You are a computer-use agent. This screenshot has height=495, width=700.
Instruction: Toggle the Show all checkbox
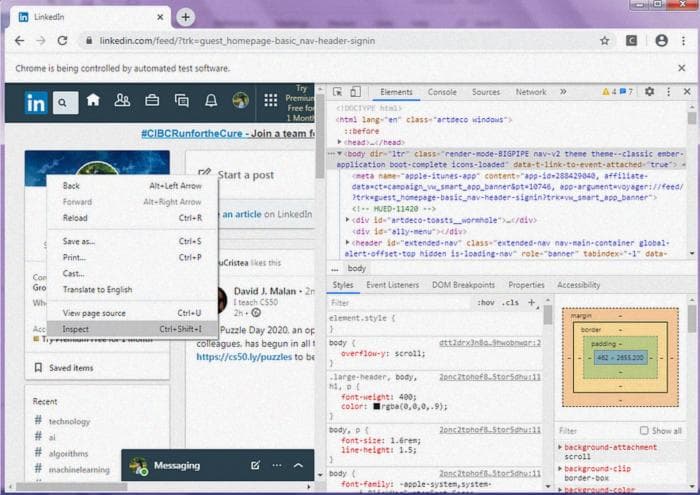(x=644, y=430)
